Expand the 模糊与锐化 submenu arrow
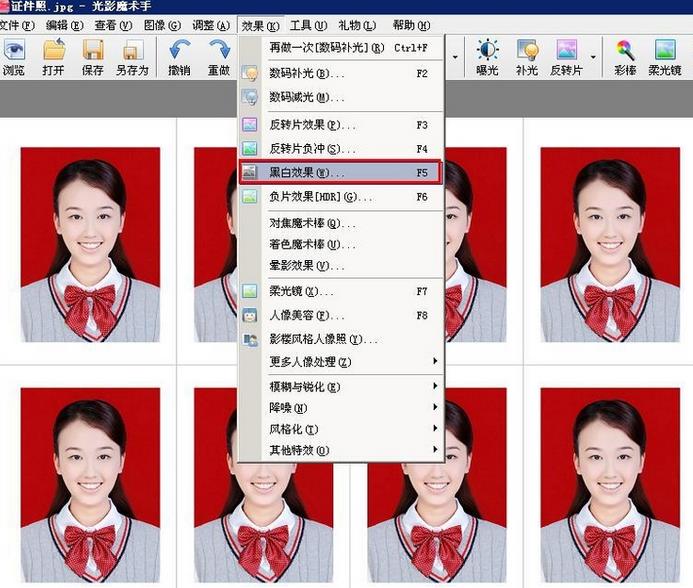Viewport: 693px width, 588px height. coord(435,386)
